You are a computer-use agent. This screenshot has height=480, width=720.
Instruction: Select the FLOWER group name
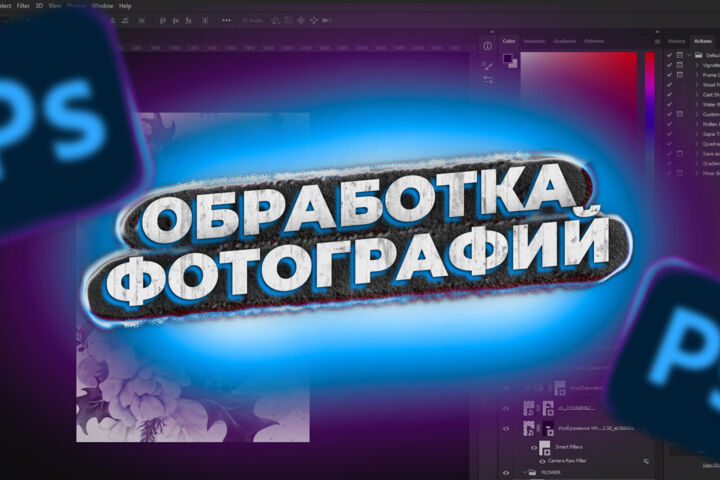coord(551,472)
